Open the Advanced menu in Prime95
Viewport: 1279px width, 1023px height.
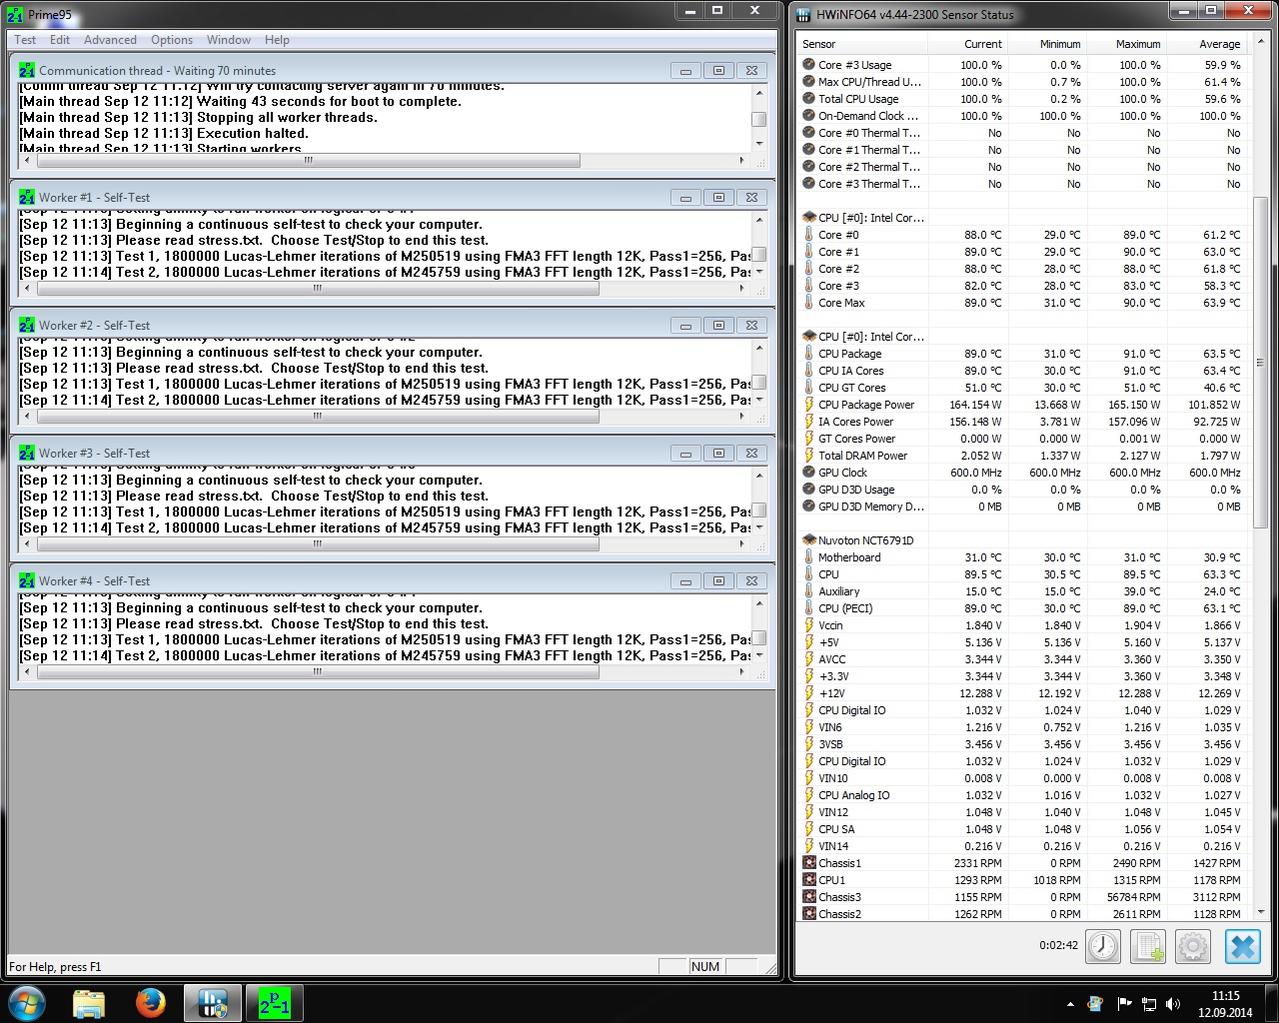[110, 40]
